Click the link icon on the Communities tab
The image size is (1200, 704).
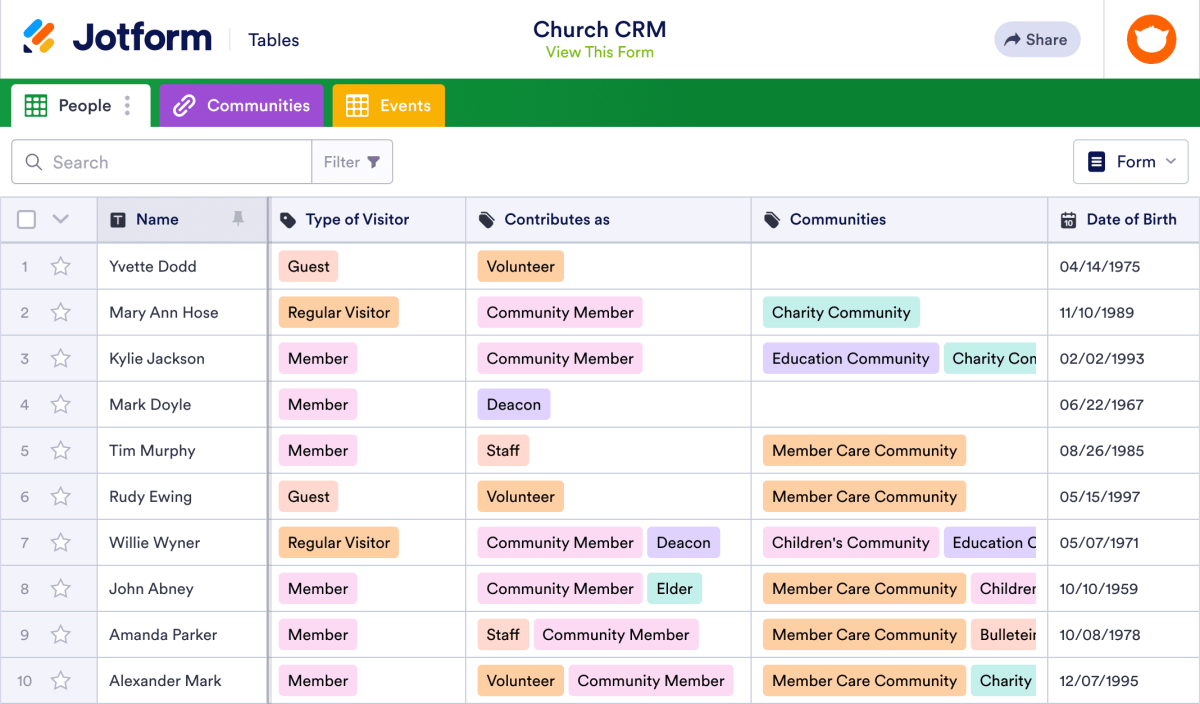[181, 105]
